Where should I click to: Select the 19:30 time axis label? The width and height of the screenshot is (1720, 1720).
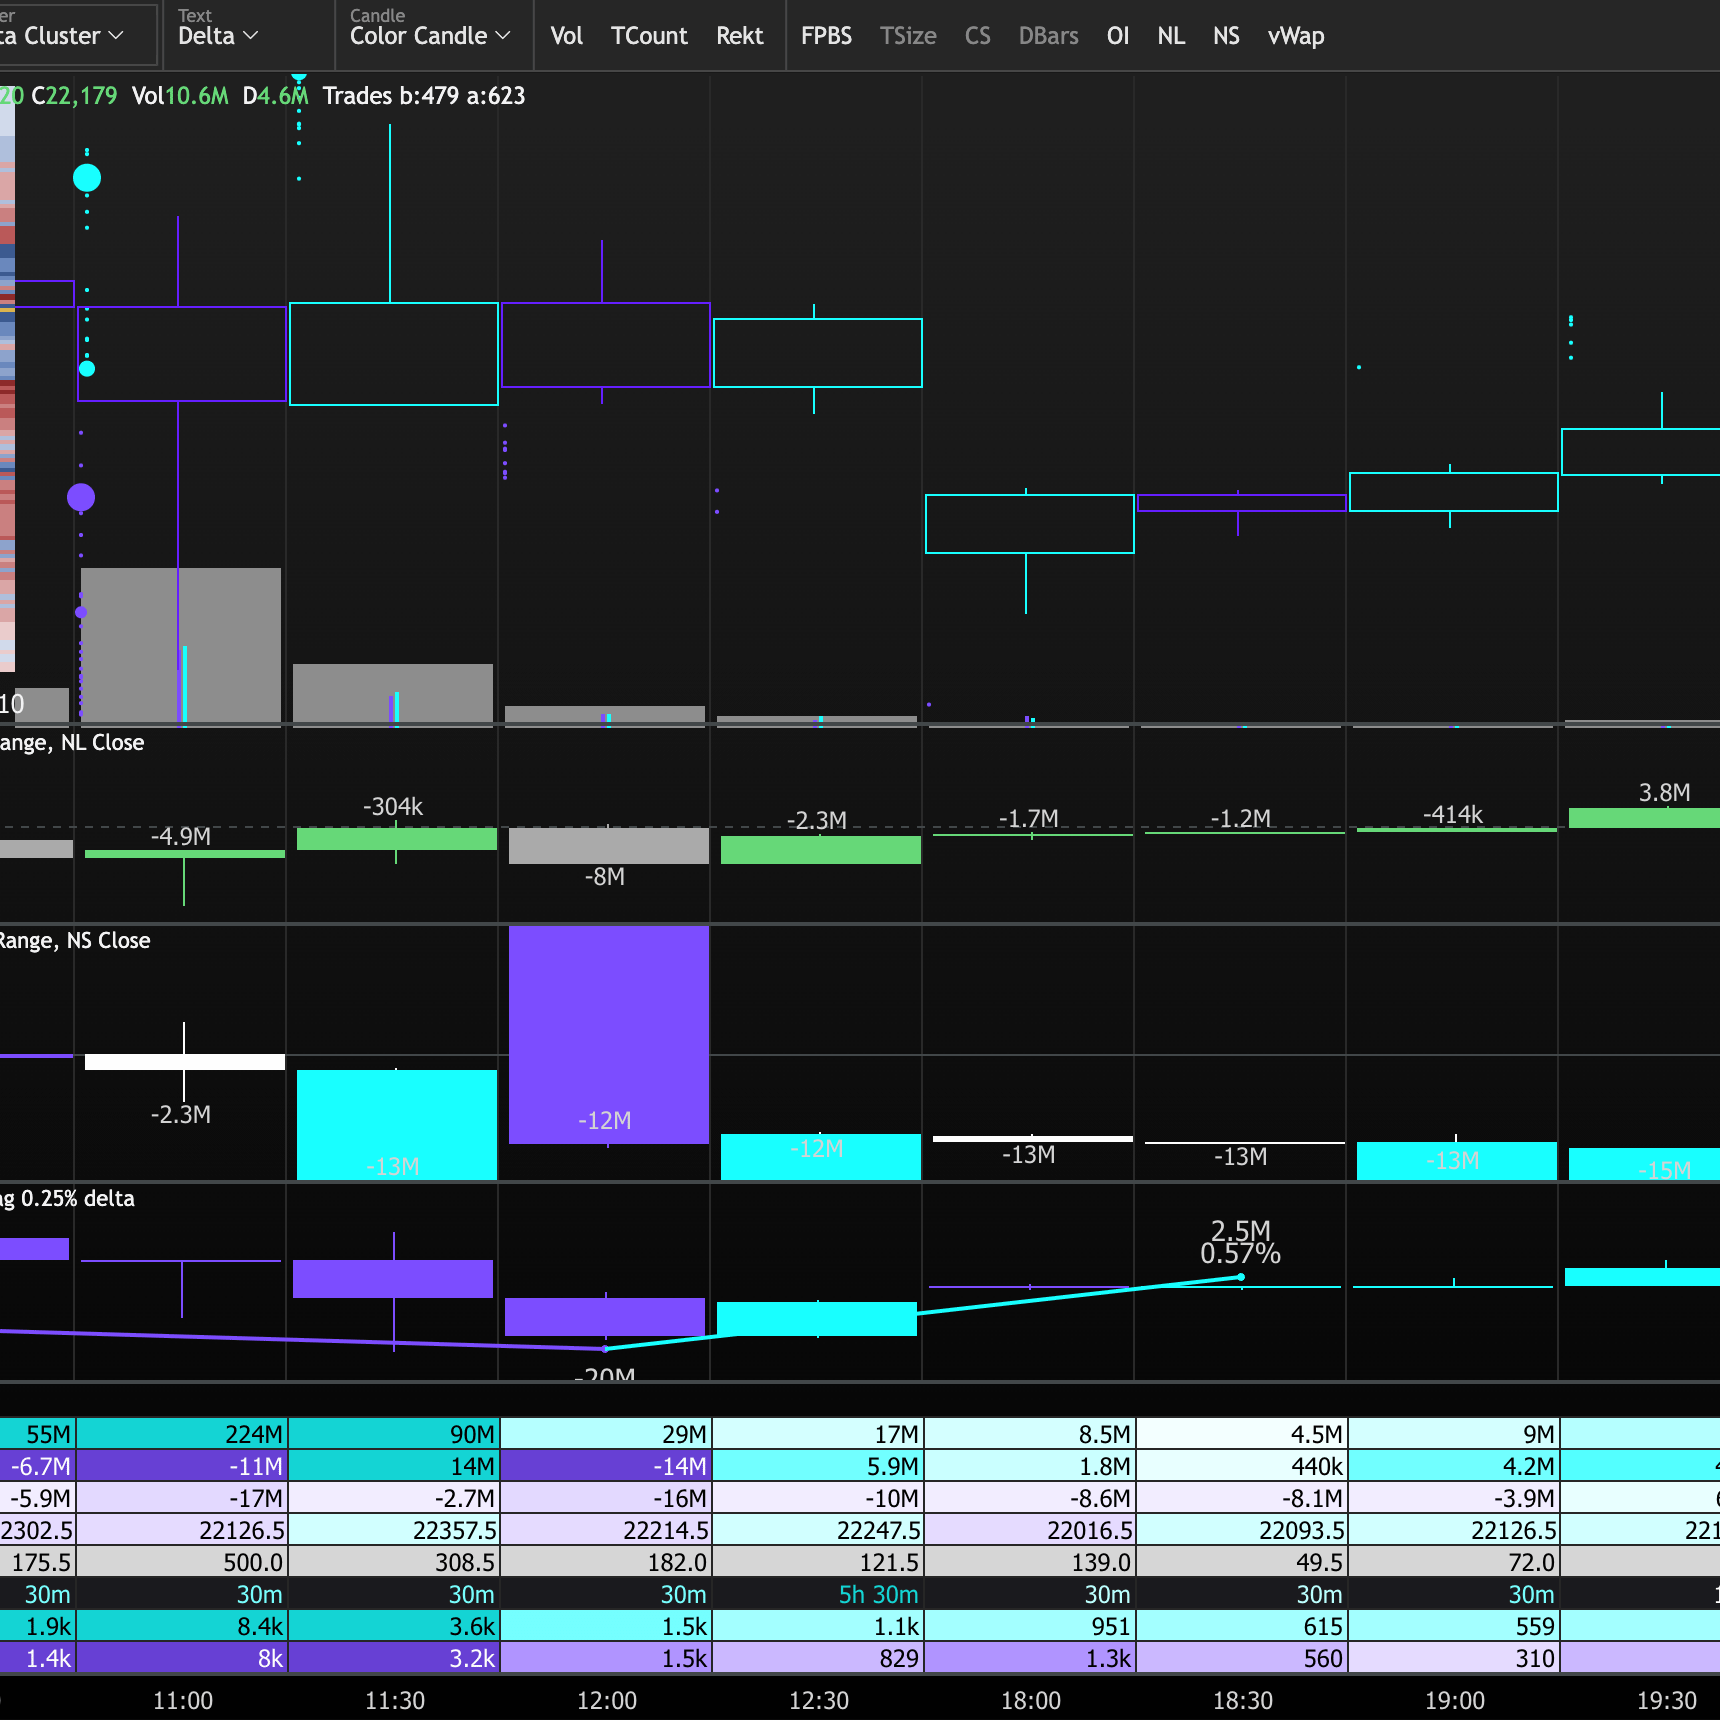tap(1667, 1700)
